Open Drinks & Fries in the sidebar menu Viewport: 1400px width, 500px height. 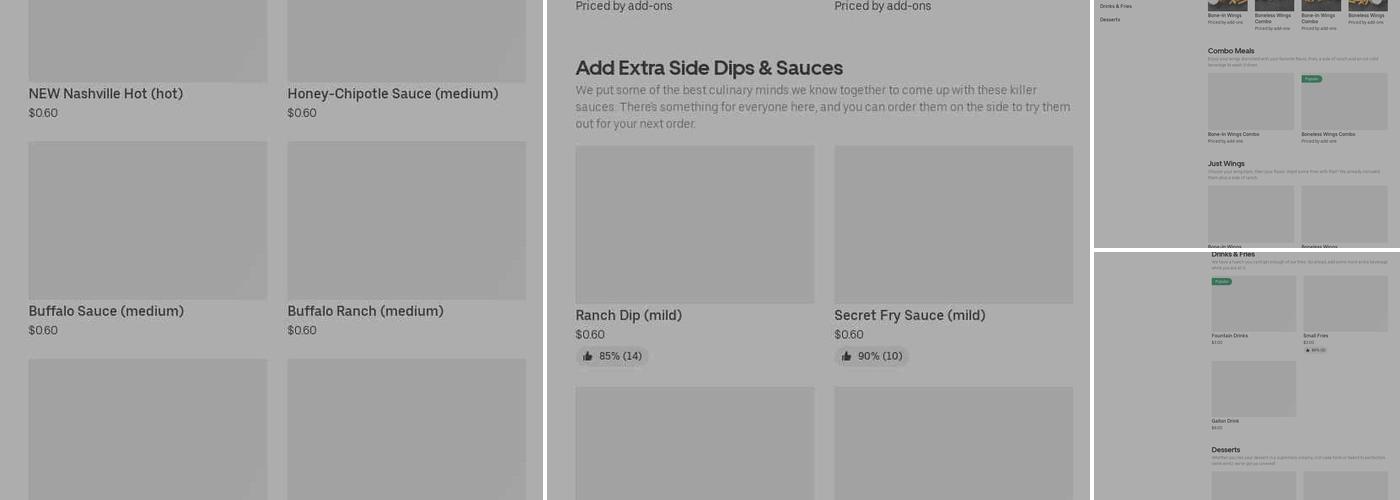[1116, 6]
